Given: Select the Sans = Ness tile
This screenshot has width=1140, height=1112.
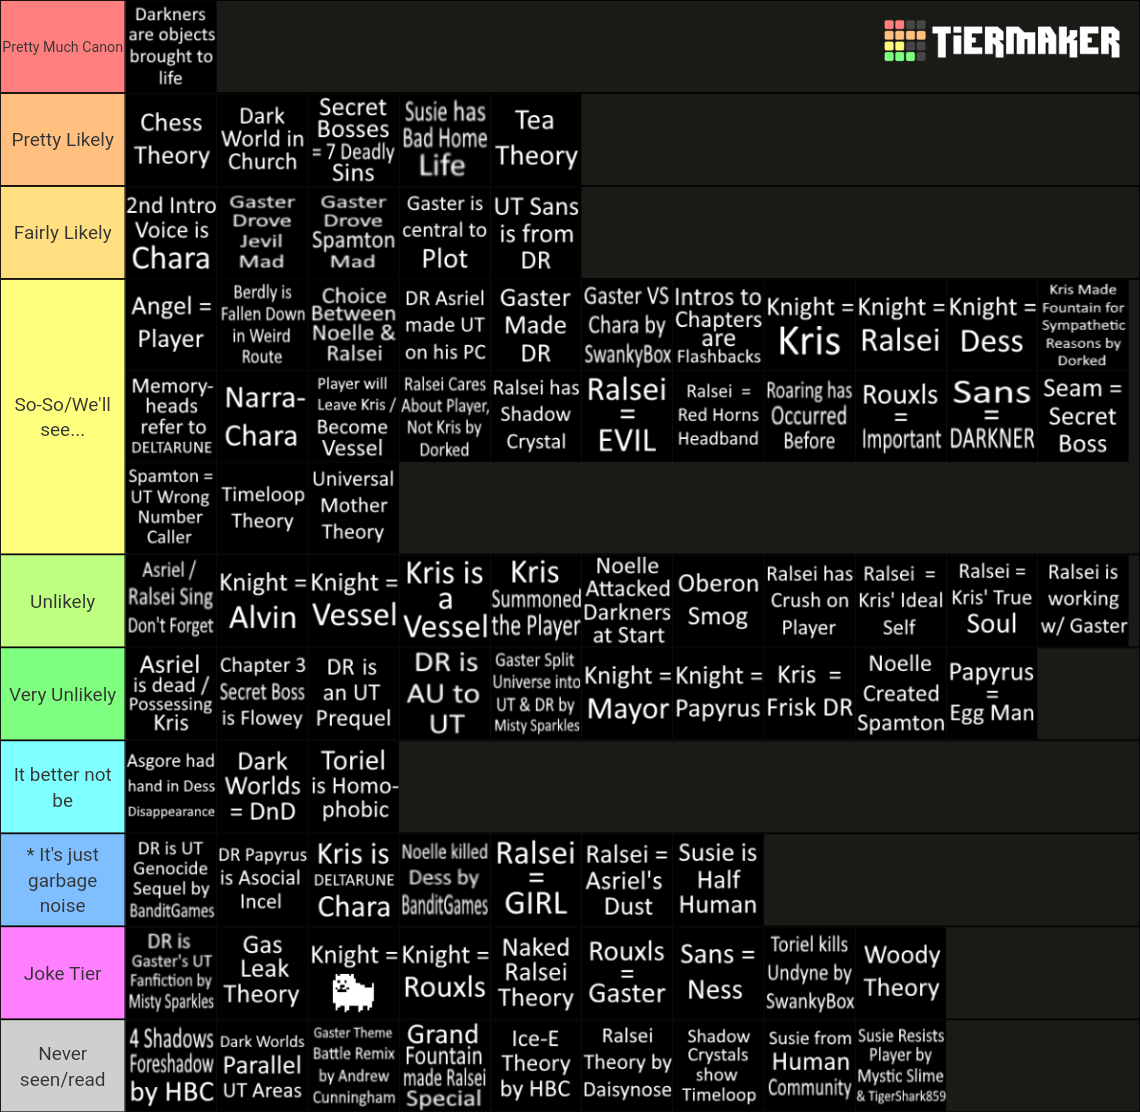Looking at the screenshot, I should point(718,973).
